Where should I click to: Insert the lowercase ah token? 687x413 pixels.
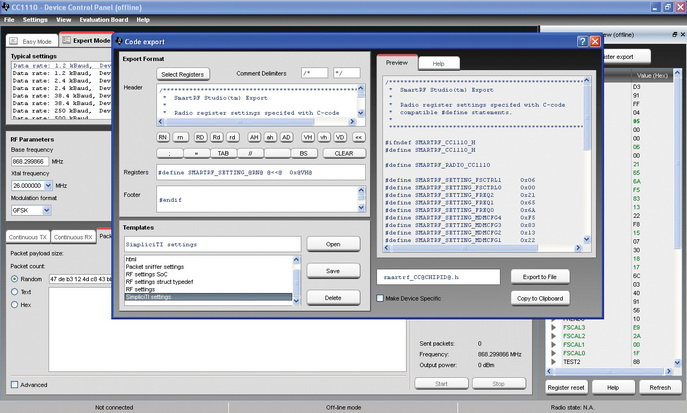(x=270, y=137)
